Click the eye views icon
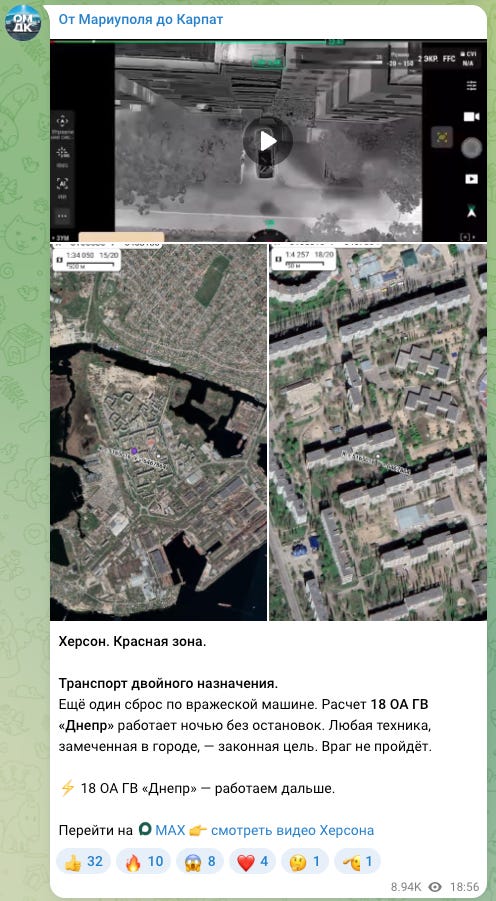496x901 pixels. pos(435,887)
